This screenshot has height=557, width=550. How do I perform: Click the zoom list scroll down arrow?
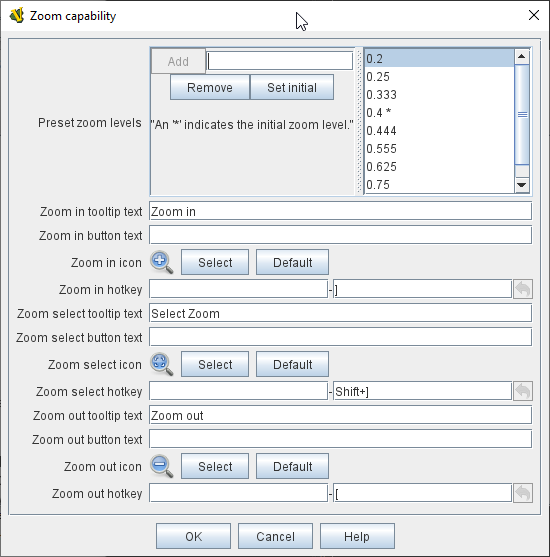pos(522,185)
